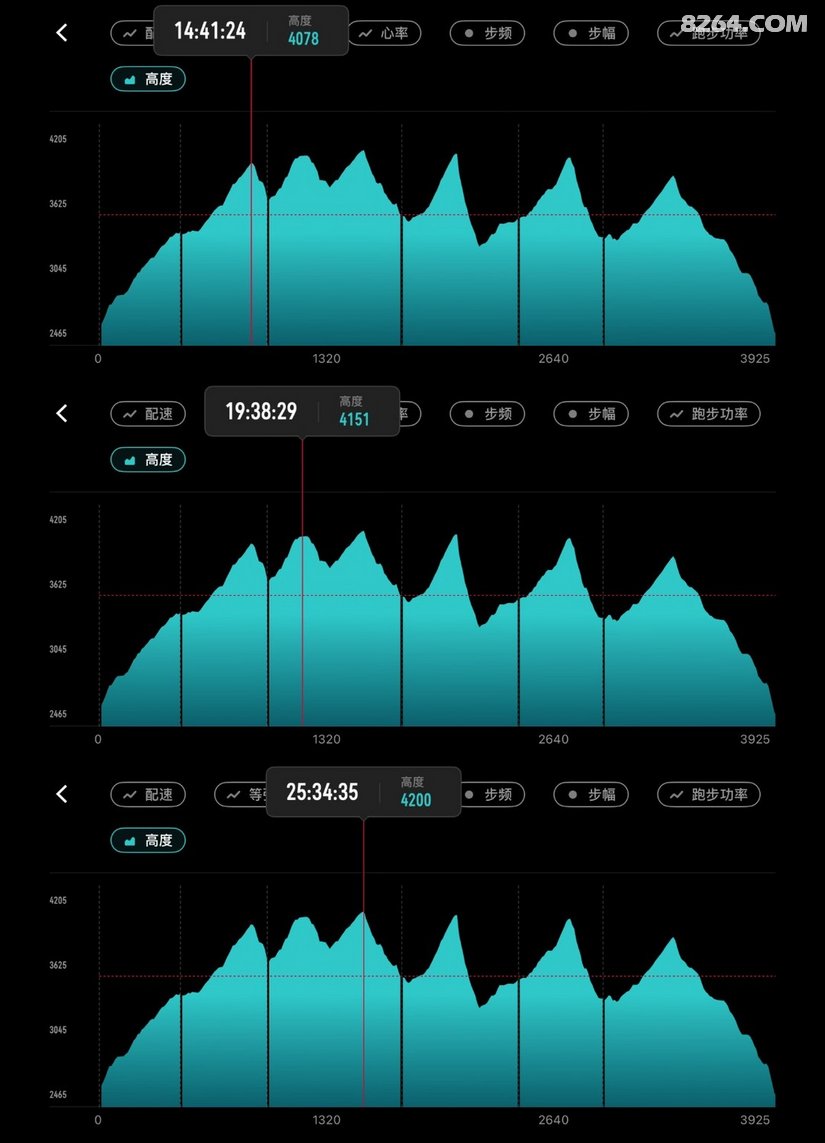The height and width of the screenshot is (1143, 825).
Task: Click axis label 2640 below the 19:38:29 chart
Action: 553,738
